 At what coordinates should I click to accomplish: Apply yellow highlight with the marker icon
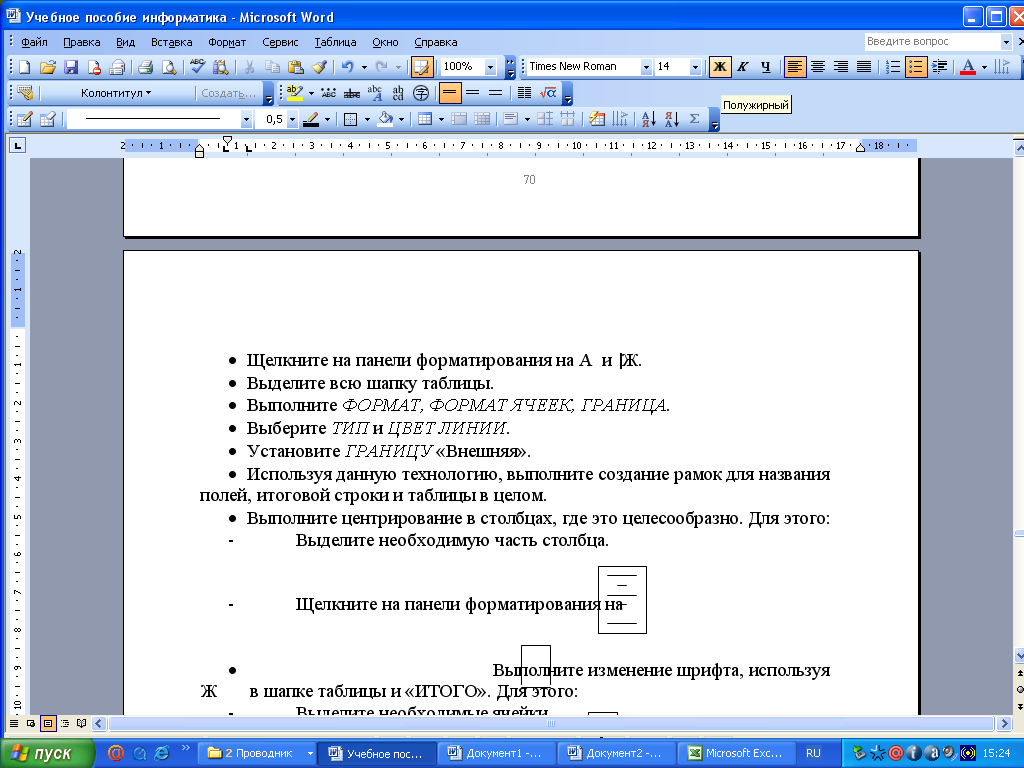tap(295, 93)
